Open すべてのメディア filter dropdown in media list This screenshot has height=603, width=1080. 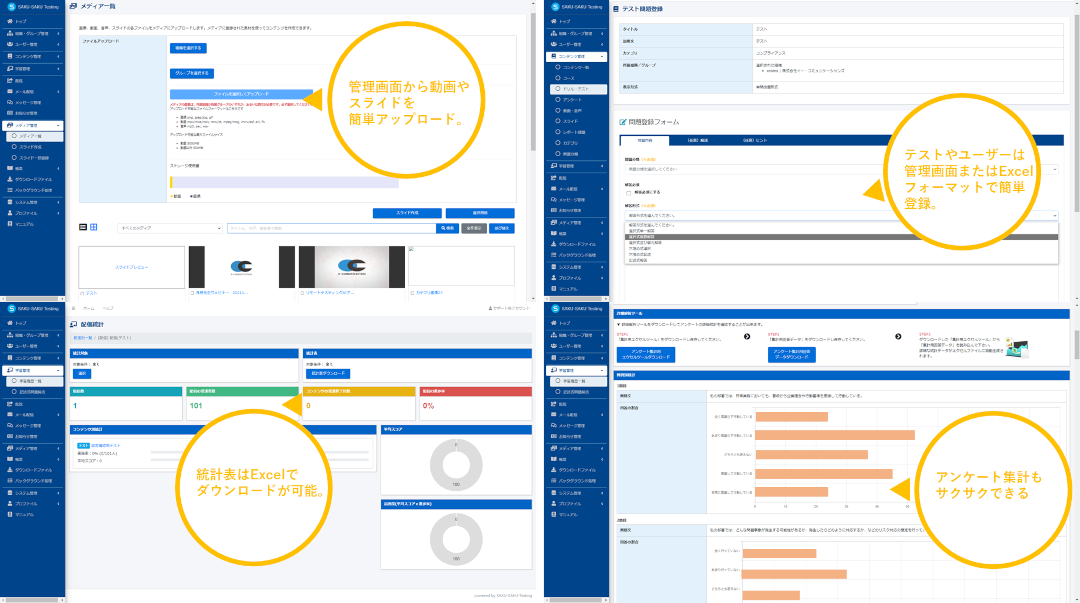click(169, 228)
